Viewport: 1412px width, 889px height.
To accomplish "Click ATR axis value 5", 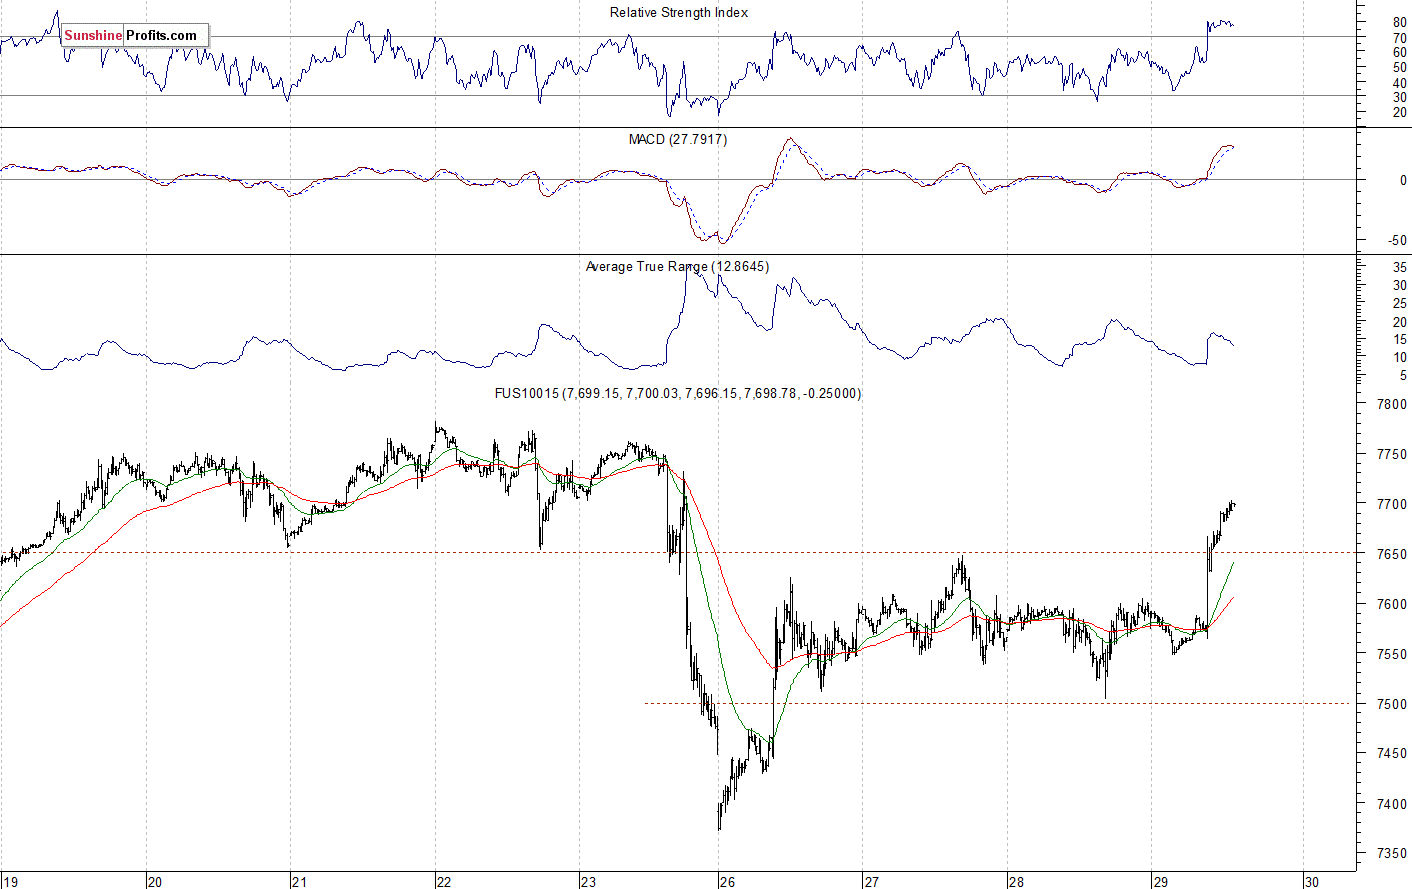I will click(1403, 376).
